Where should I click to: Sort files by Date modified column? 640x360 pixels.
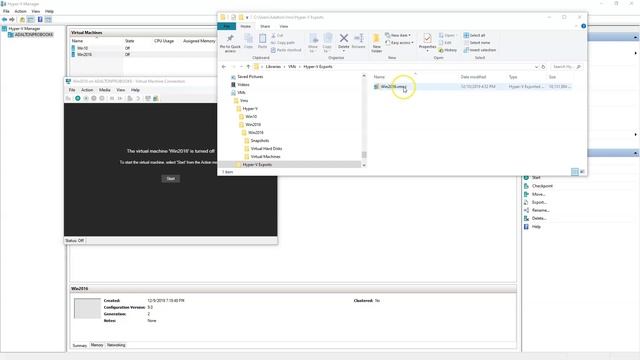click(x=473, y=77)
